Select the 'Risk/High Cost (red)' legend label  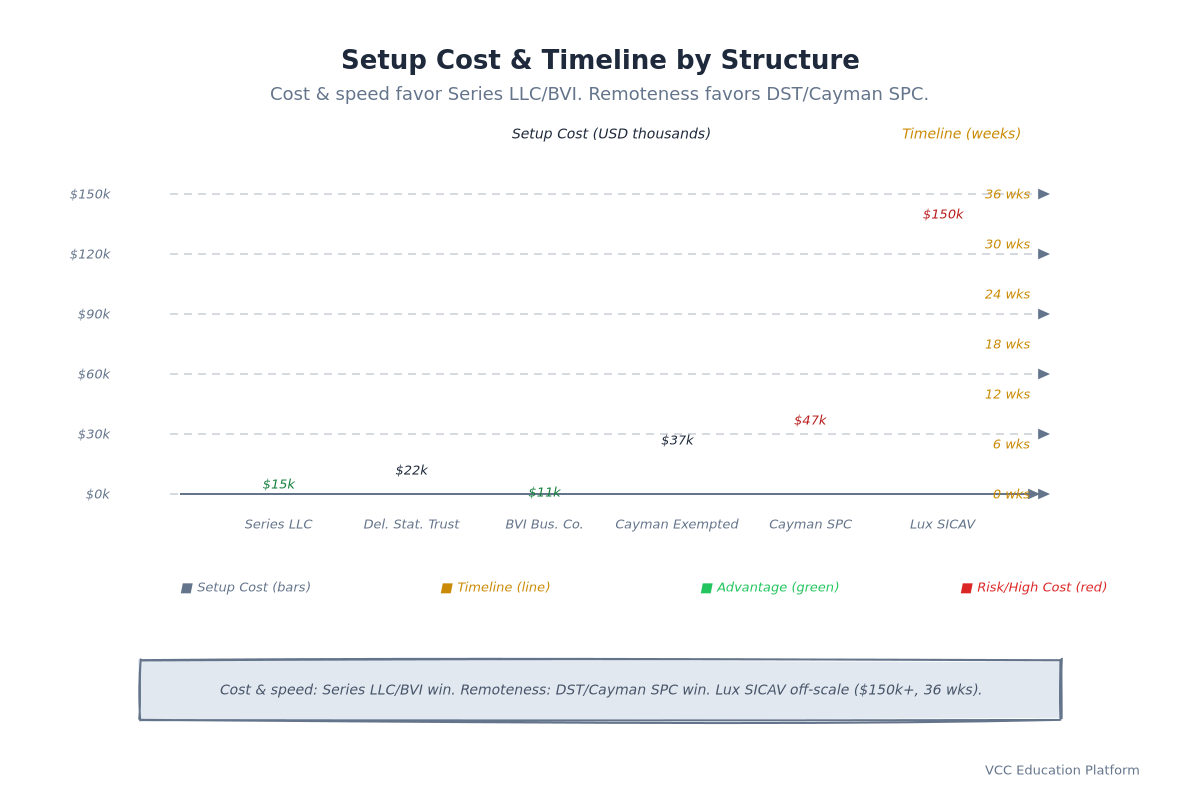pos(1042,588)
